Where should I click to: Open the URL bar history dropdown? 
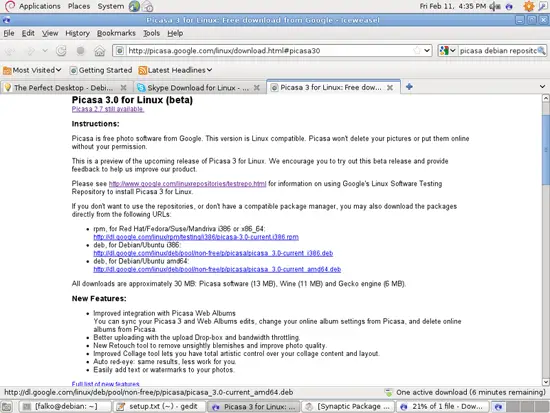[x=427, y=51]
